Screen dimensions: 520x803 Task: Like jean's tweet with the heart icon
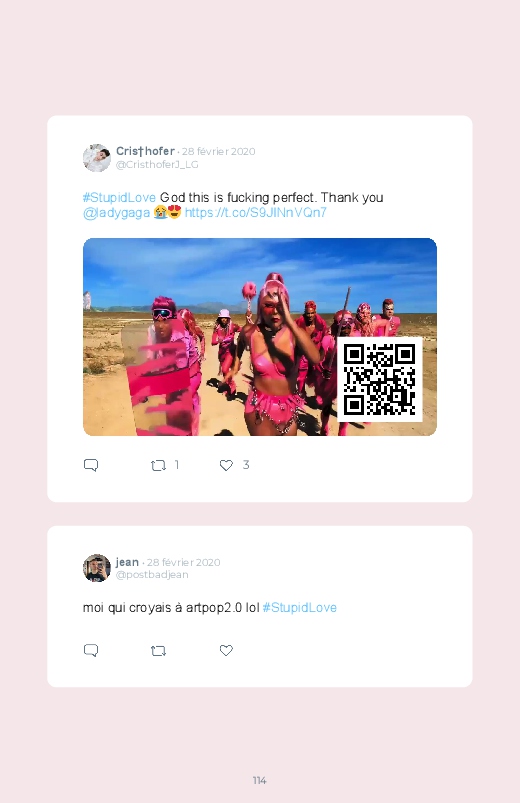(226, 650)
